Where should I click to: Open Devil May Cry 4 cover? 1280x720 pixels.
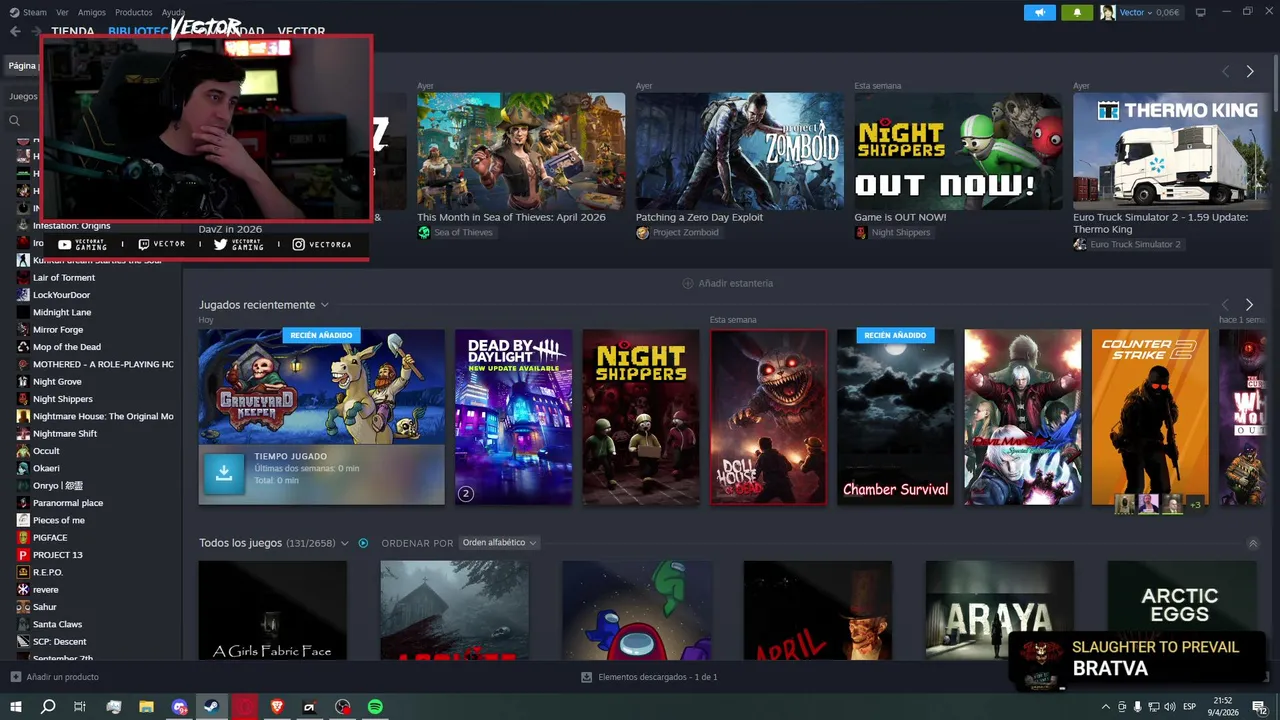pyautogui.click(x=1022, y=416)
